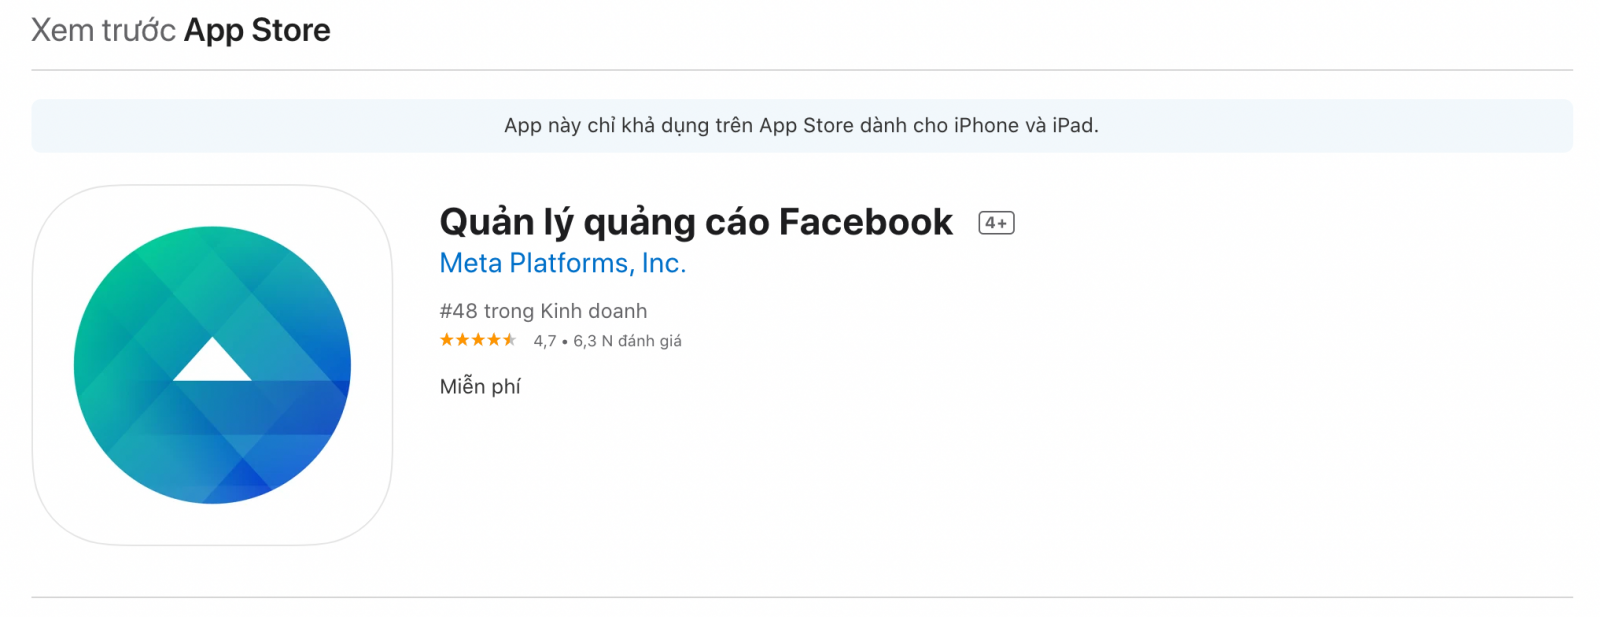Click the Facebook Ads Manager app icon
The image size is (1600, 617).
click(x=212, y=365)
